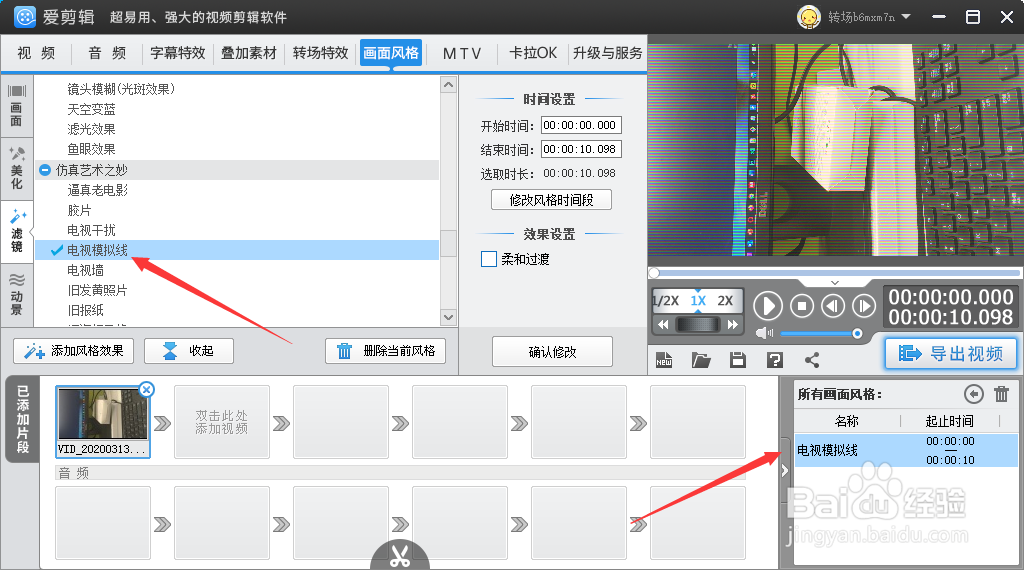Screen dimensions: 1024x570
Task: Click the volume slider handle
Action: click(857, 334)
